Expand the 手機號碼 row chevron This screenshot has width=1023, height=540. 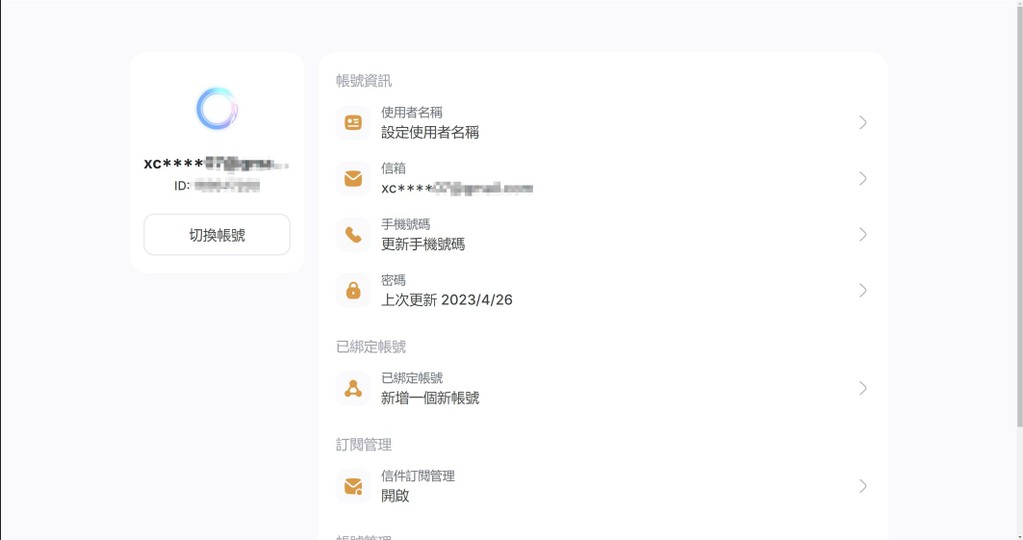862,235
